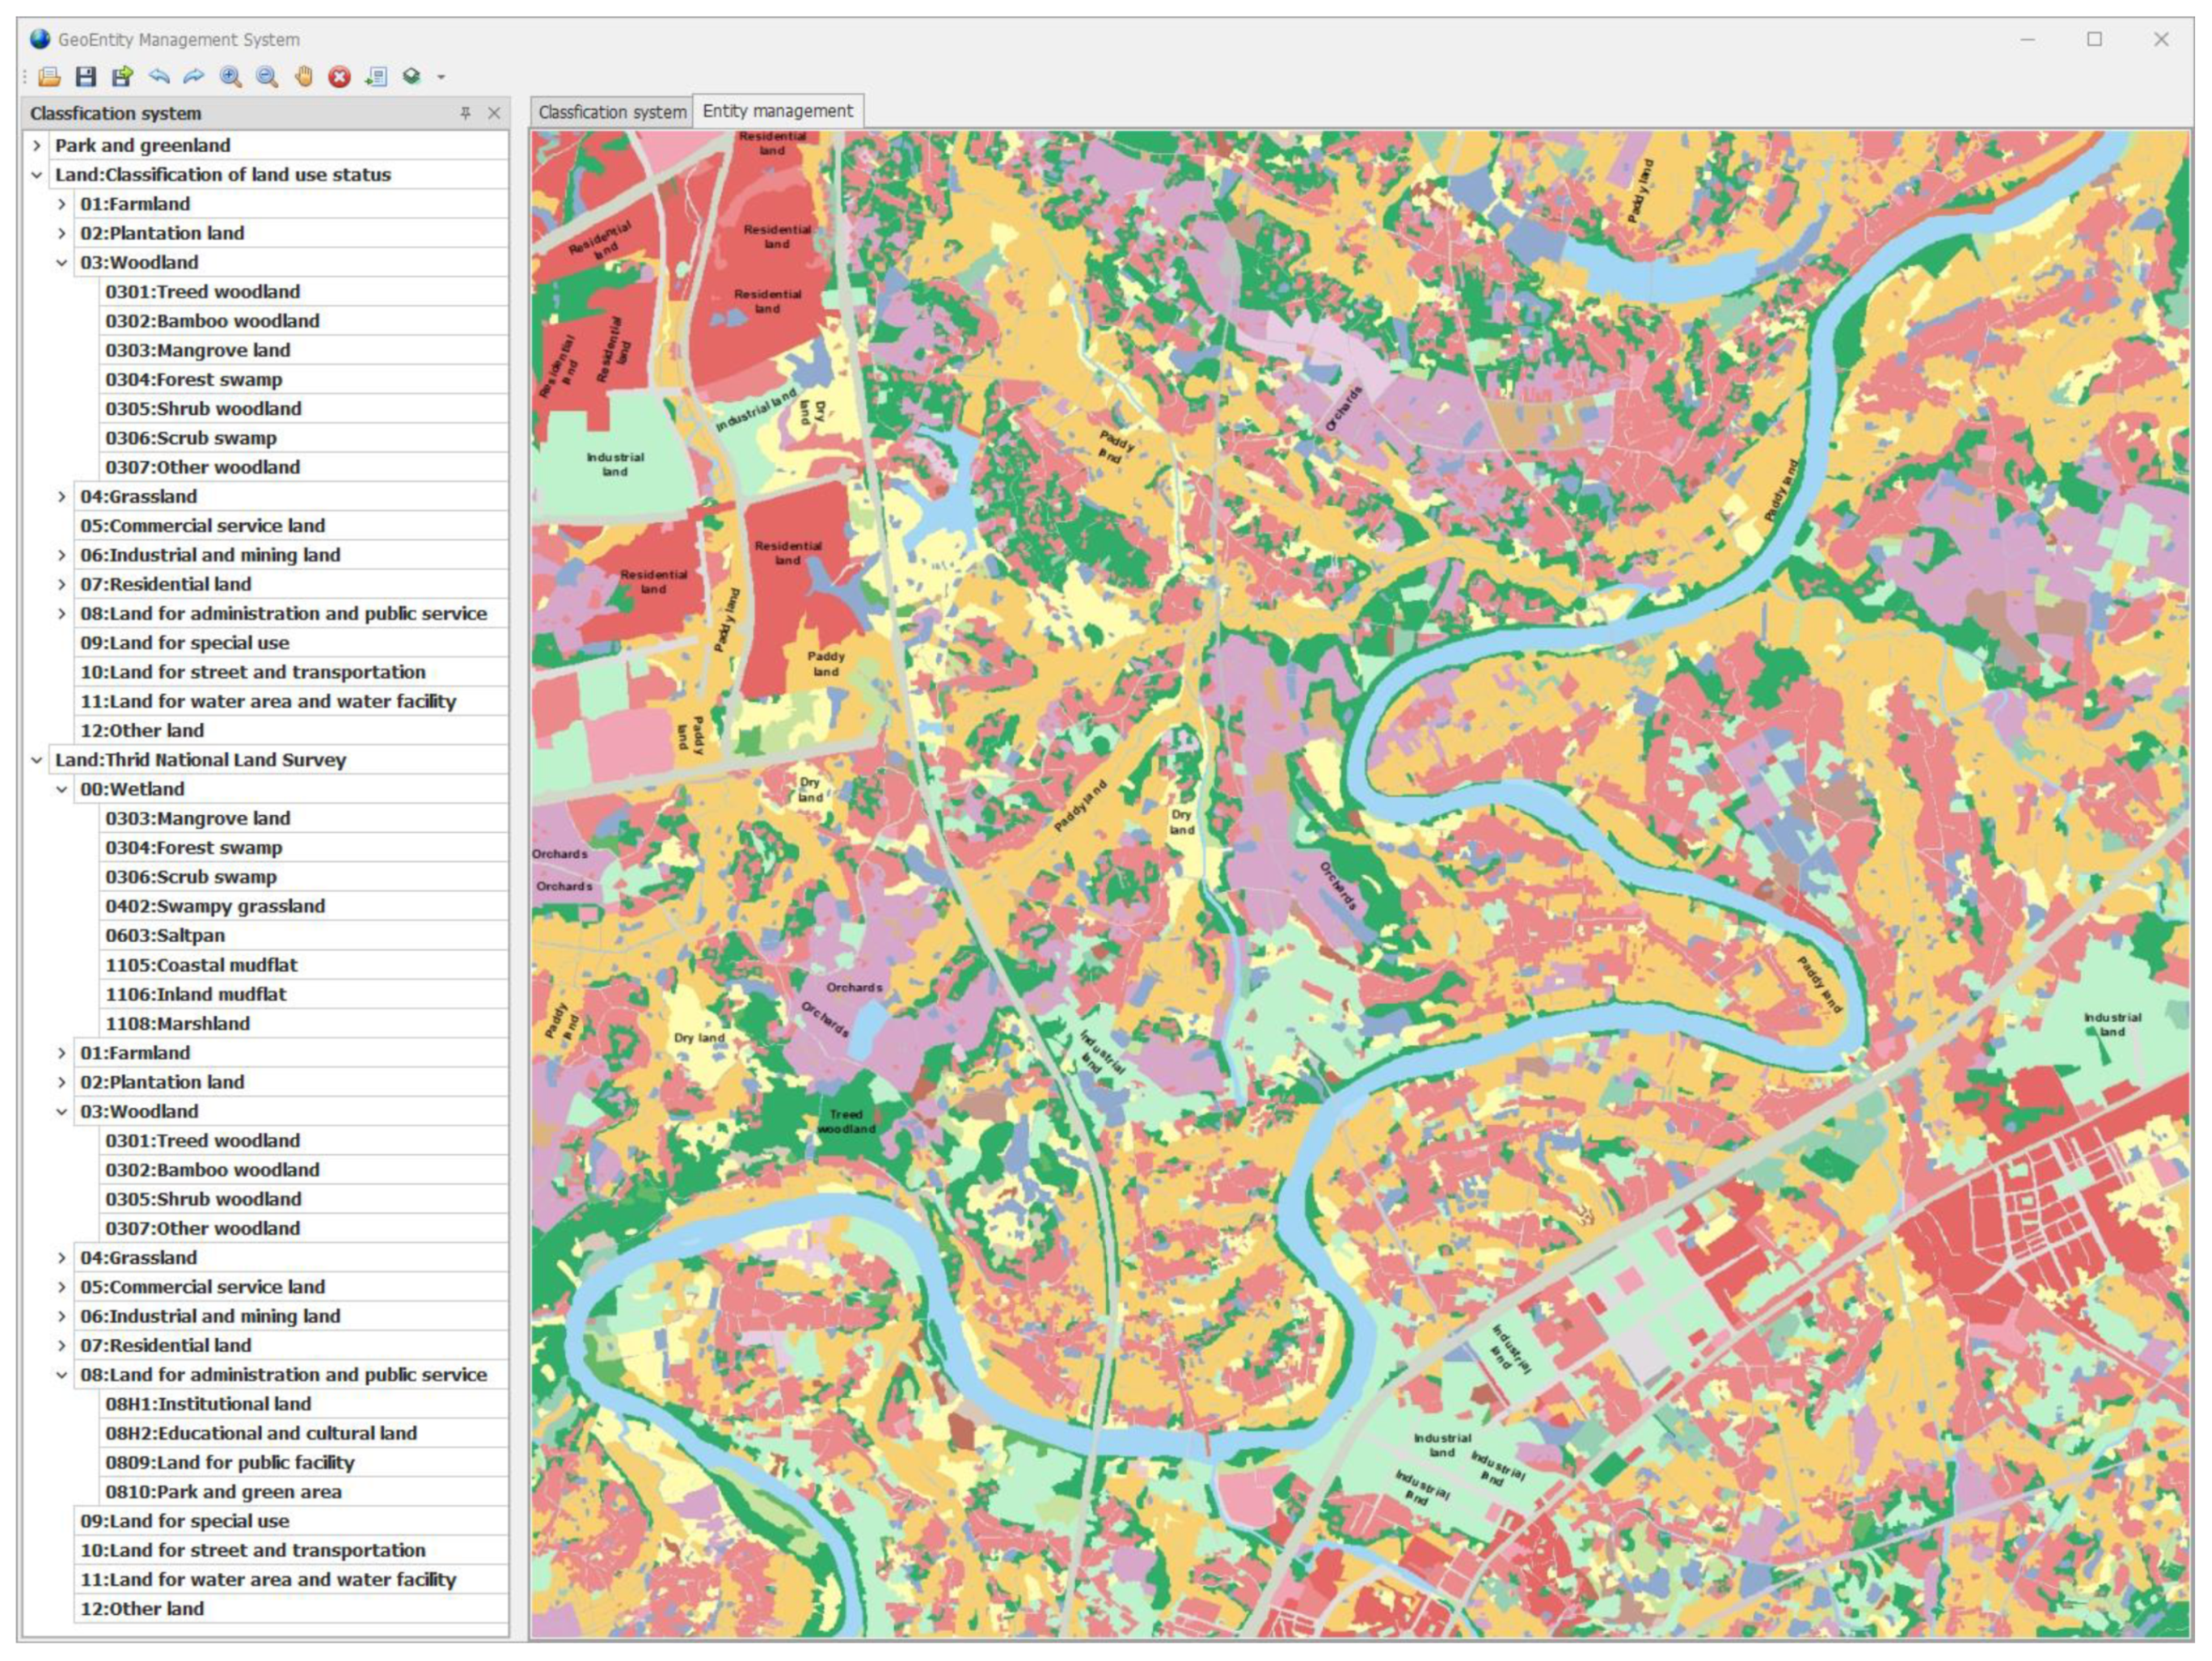Open the toolbar overflow dropdown arrow

coord(441,77)
